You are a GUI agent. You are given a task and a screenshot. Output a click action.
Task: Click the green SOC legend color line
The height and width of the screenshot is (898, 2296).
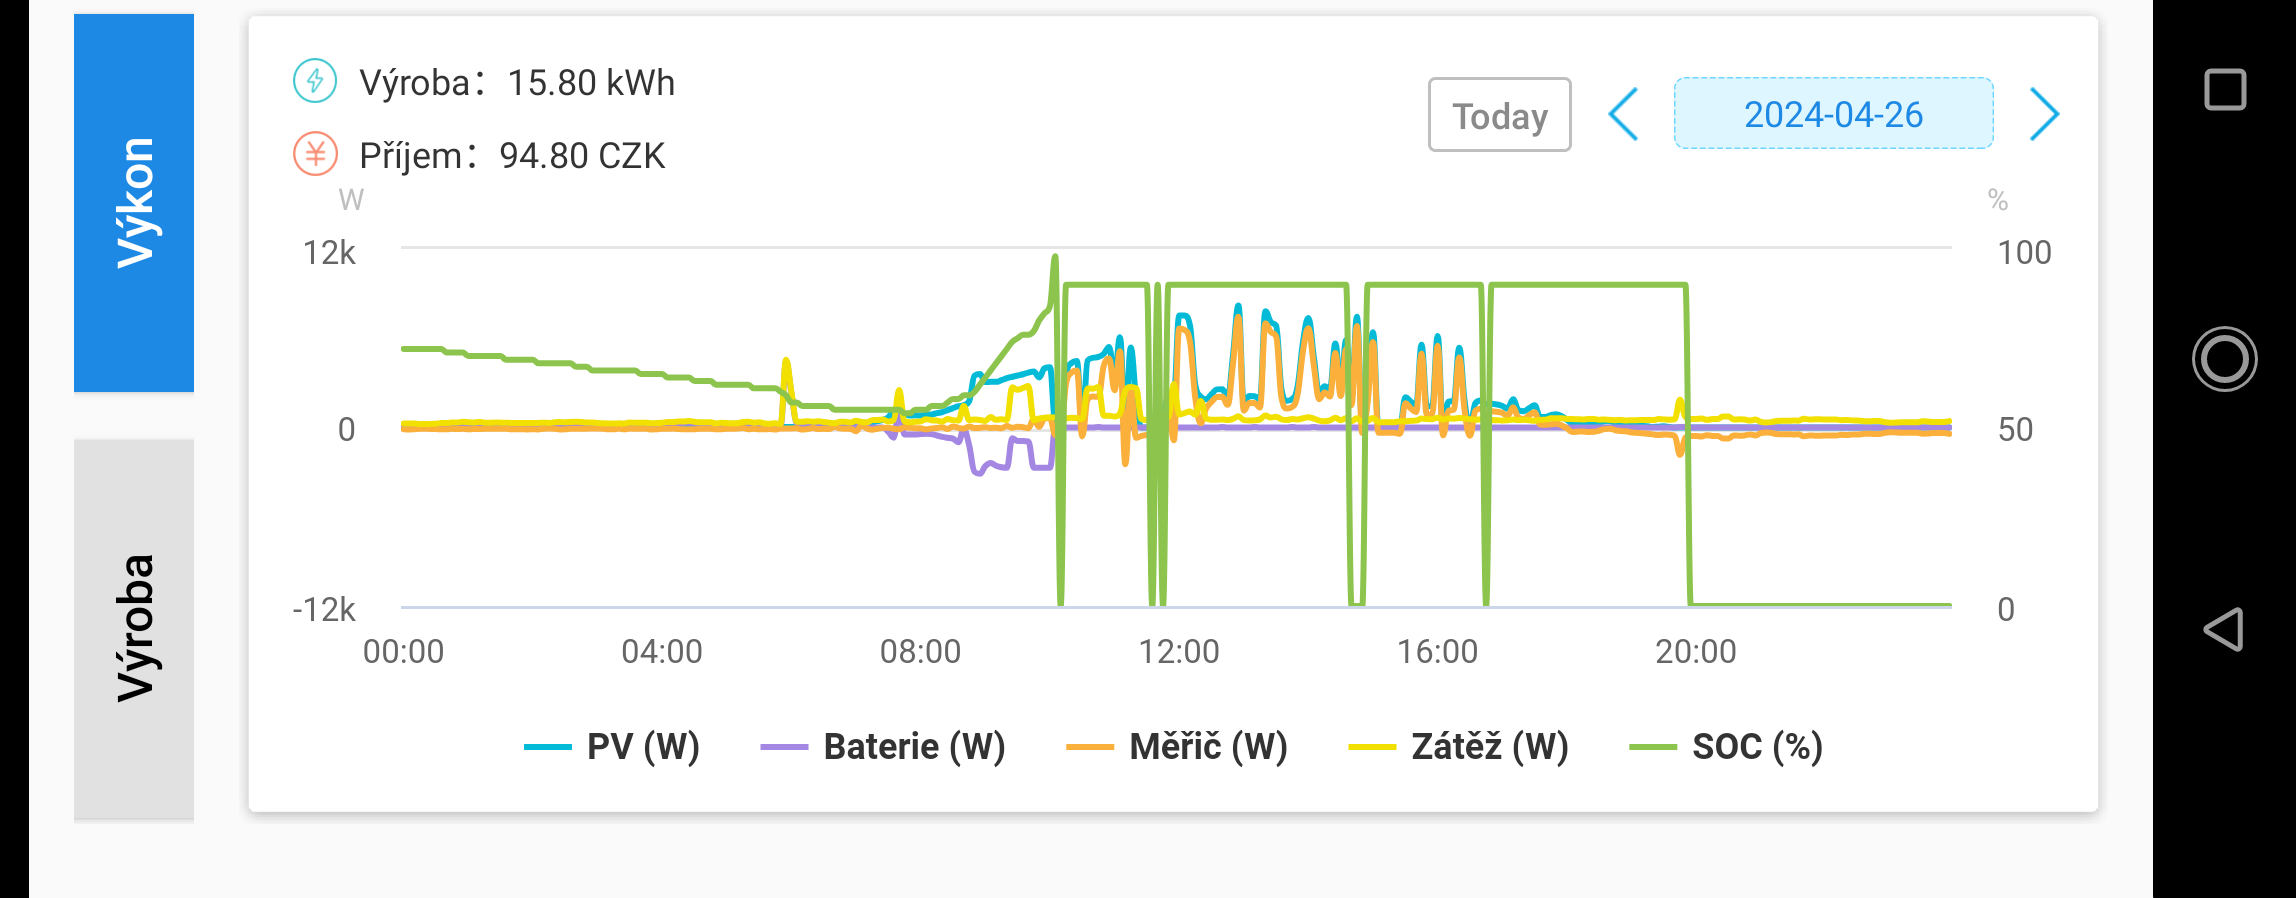click(1652, 747)
